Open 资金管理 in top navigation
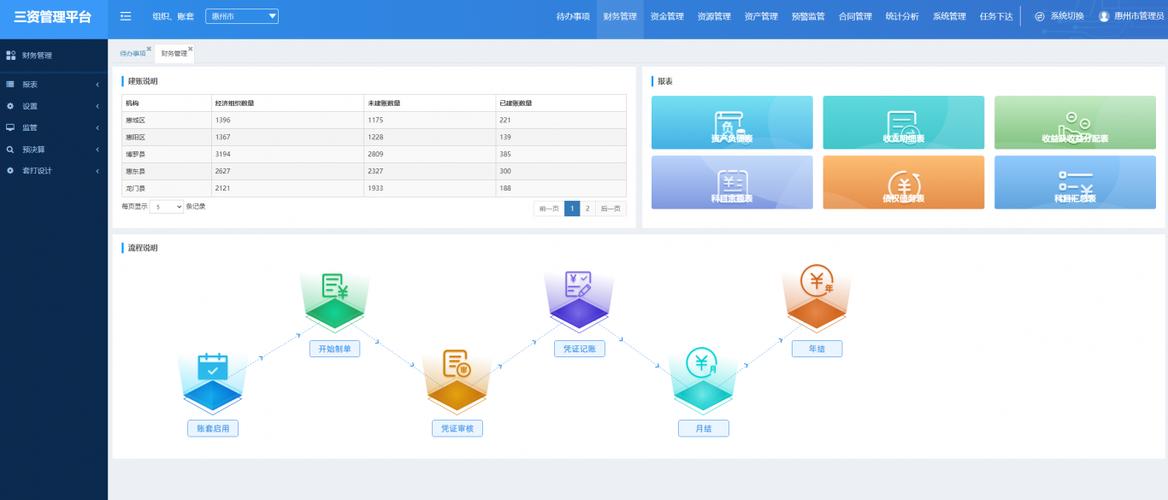 667,16
